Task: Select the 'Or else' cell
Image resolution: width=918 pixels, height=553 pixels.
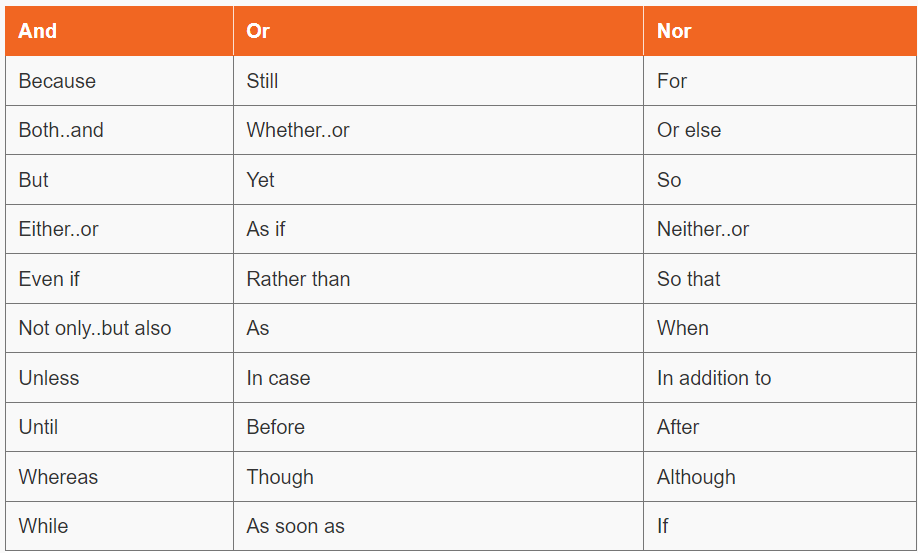Action: pyautogui.click(x=780, y=130)
